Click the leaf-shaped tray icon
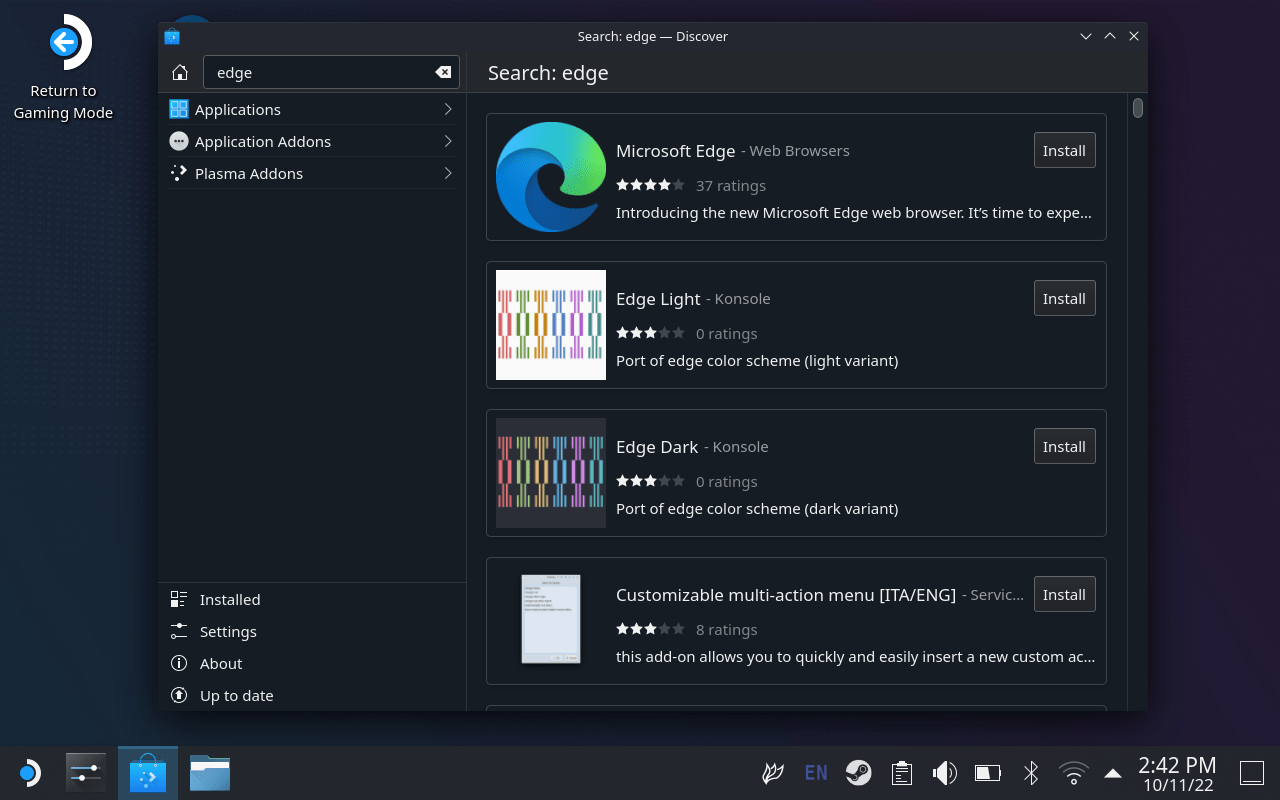Screen dimensions: 1280x800 click(773, 773)
